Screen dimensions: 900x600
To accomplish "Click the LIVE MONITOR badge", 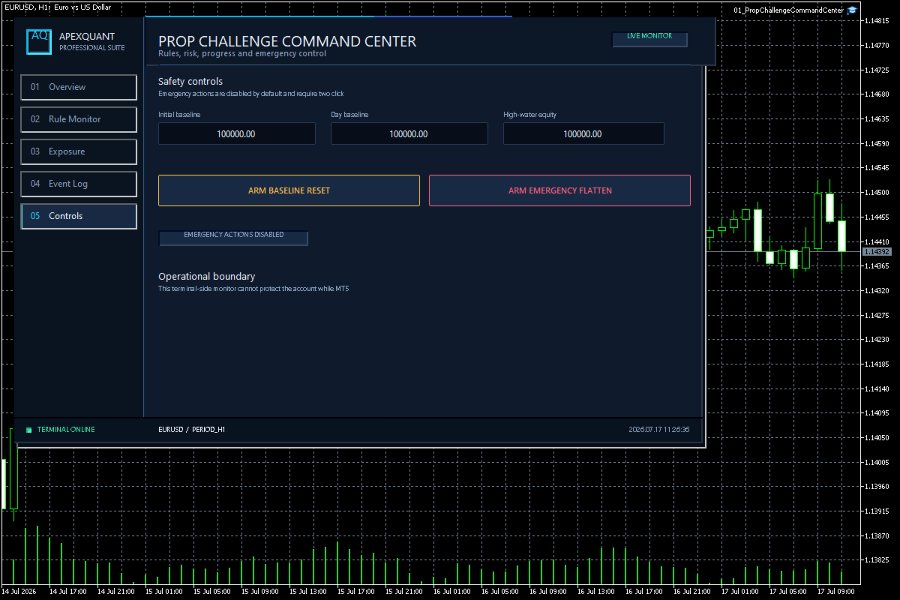I will 650,39.
